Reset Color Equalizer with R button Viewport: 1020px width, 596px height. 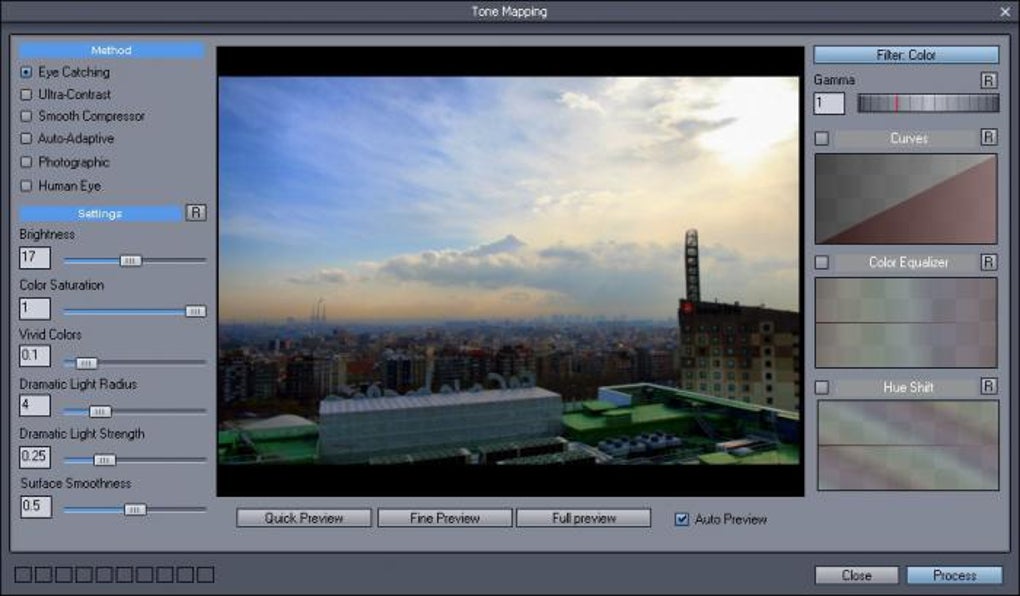[x=988, y=262]
